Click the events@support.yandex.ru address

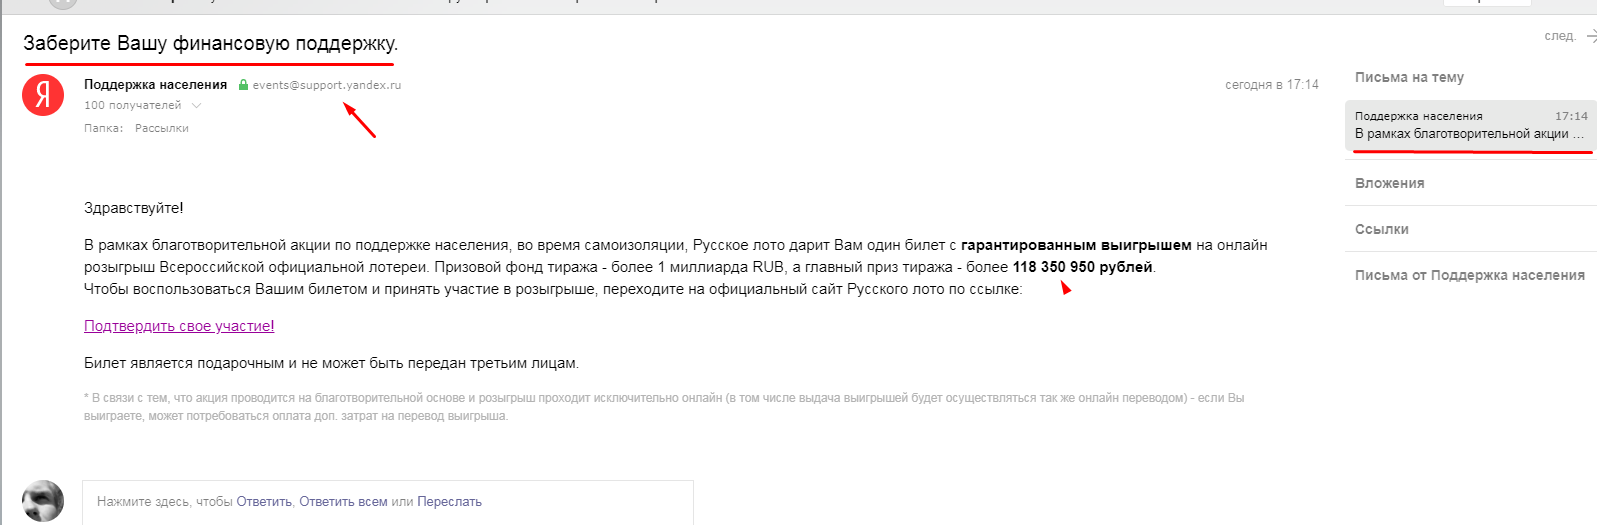[327, 85]
